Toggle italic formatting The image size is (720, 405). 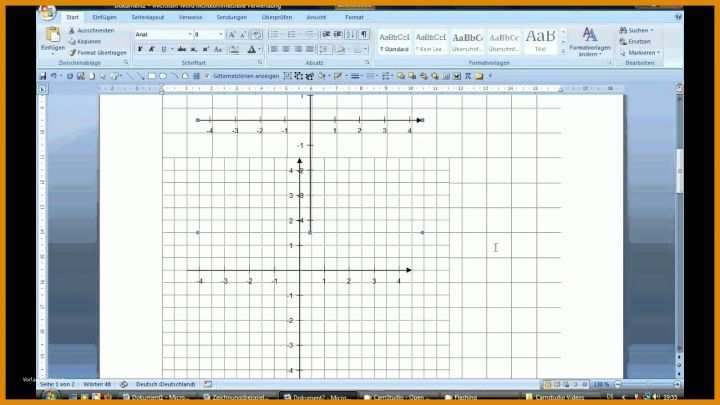tap(152, 49)
